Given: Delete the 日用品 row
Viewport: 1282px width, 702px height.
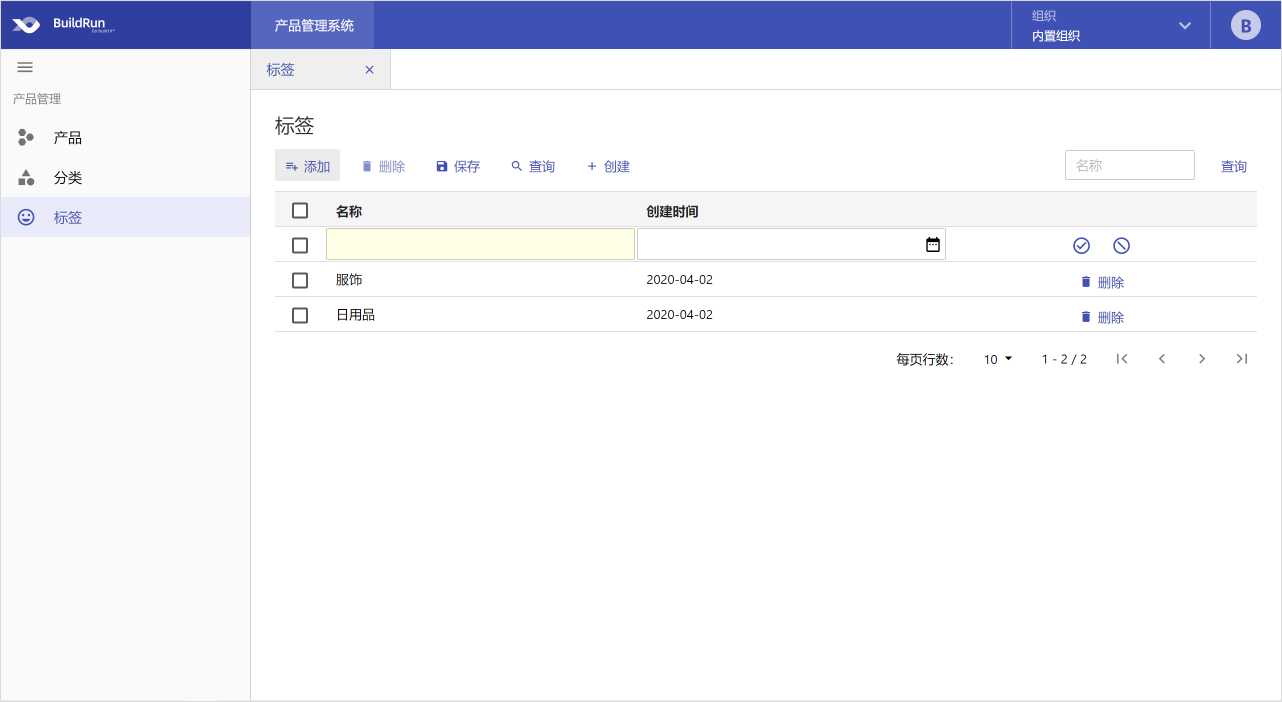Looking at the screenshot, I should tap(1102, 317).
